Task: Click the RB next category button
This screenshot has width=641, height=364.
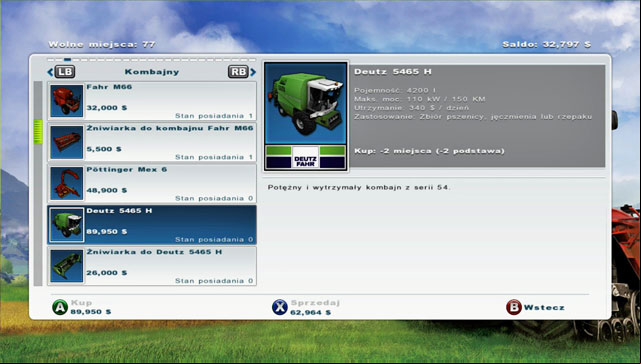Action: point(238,72)
